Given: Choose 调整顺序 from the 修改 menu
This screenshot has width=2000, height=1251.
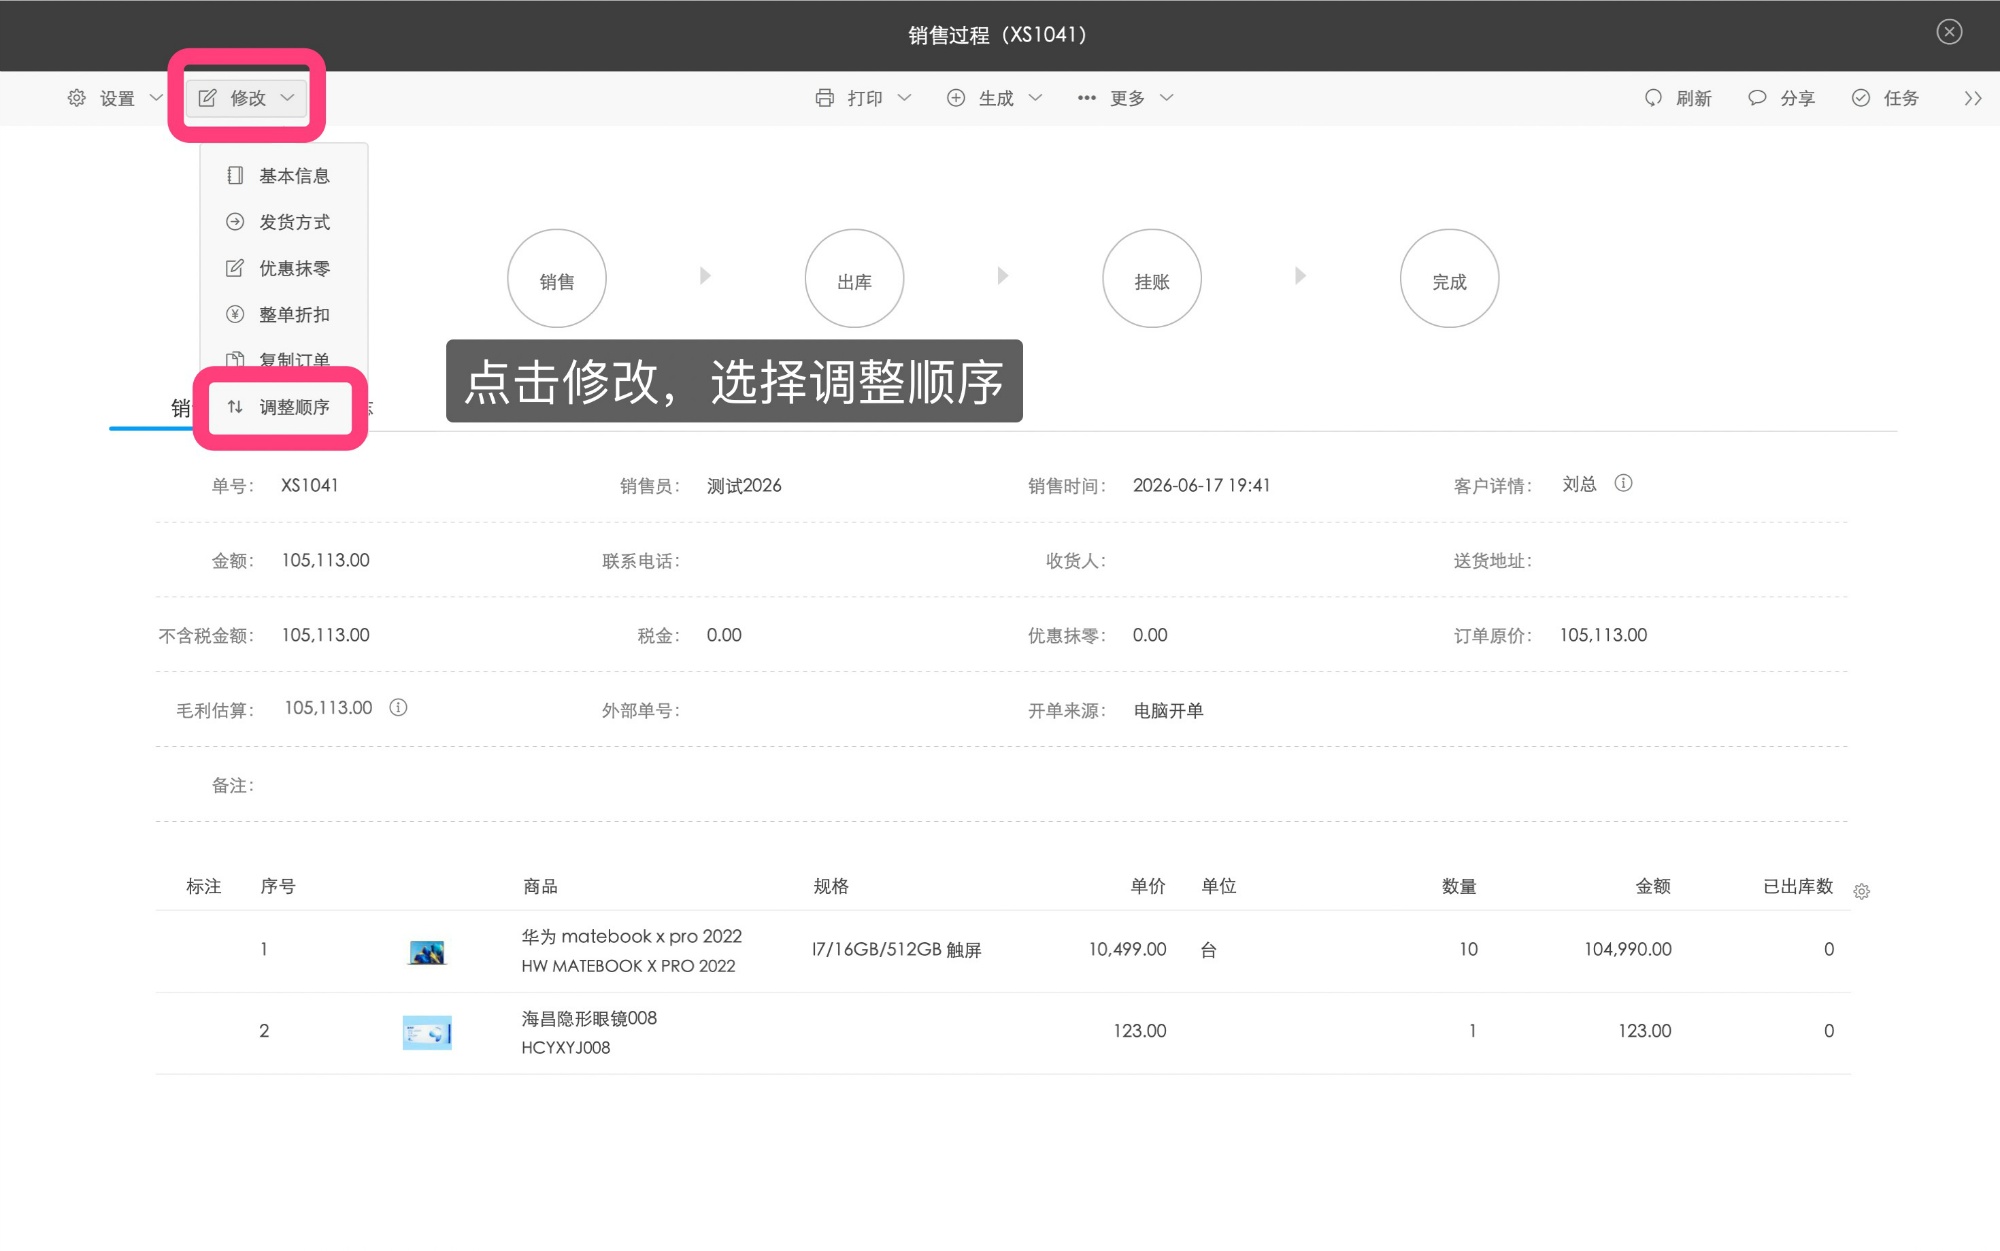Looking at the screenshot, I should pyautogui.click(x=281, y=407).
